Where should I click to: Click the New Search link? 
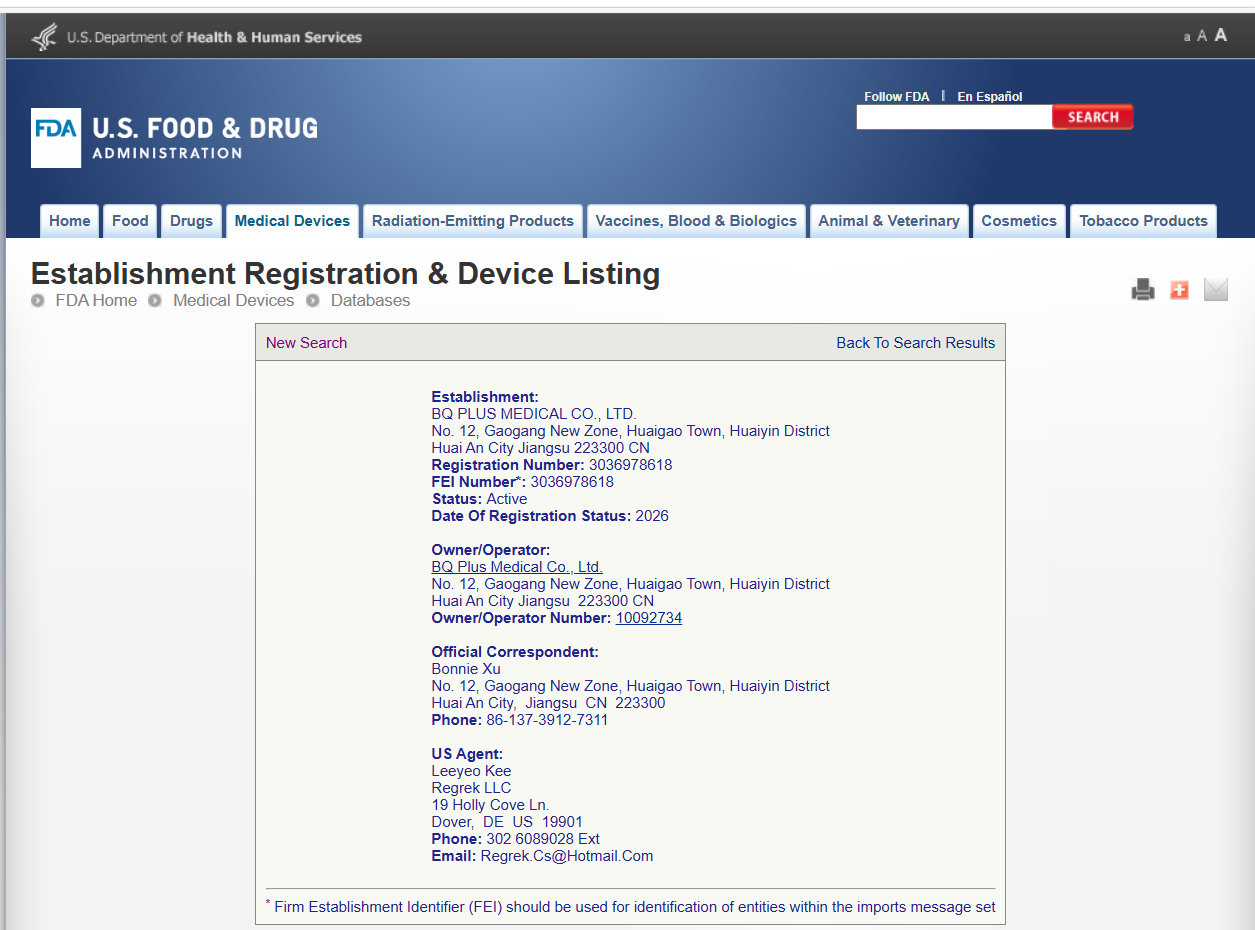point(306,343)
